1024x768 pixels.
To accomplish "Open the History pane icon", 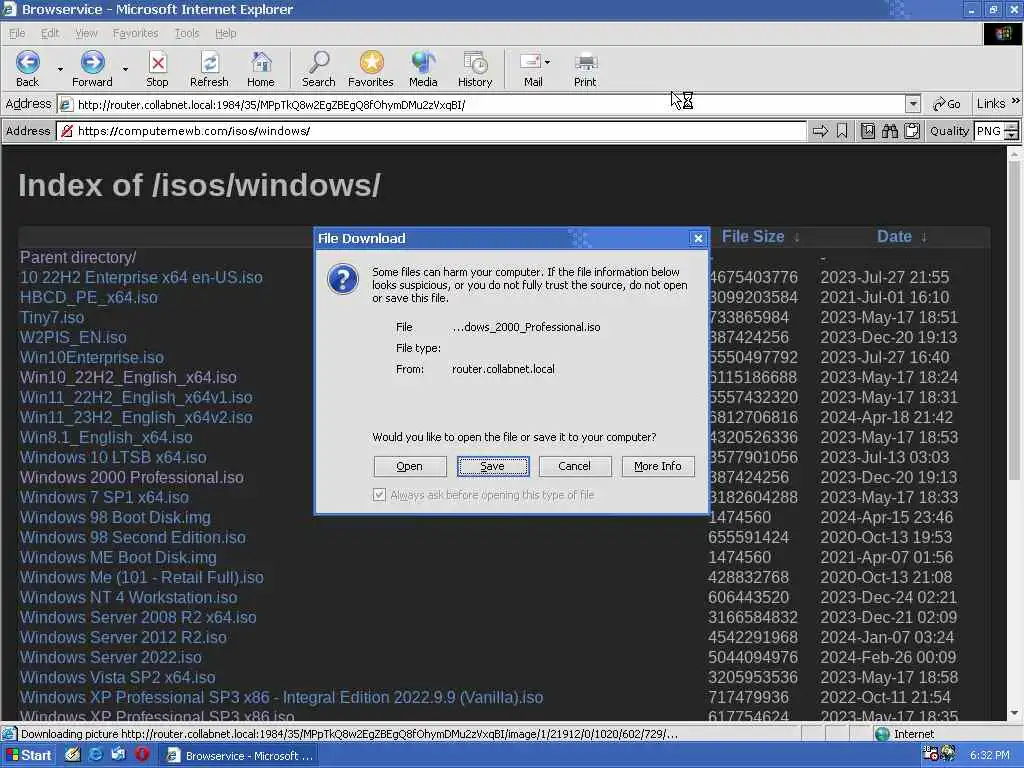I will click(x=475, y=63).
